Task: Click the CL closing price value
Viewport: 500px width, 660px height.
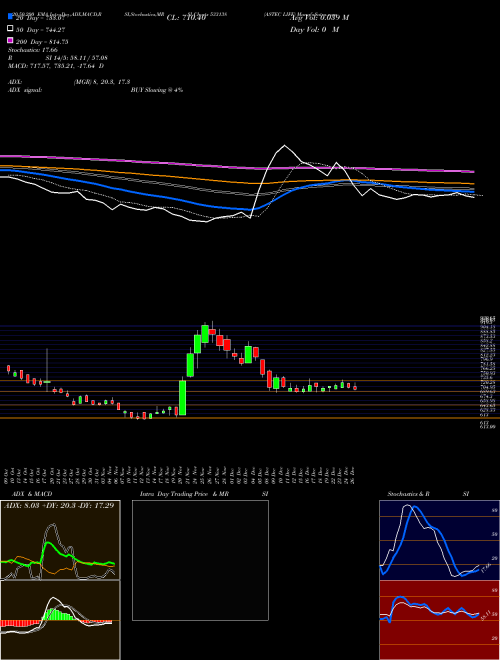Action: pyautogui.click(x=186, y=18)
